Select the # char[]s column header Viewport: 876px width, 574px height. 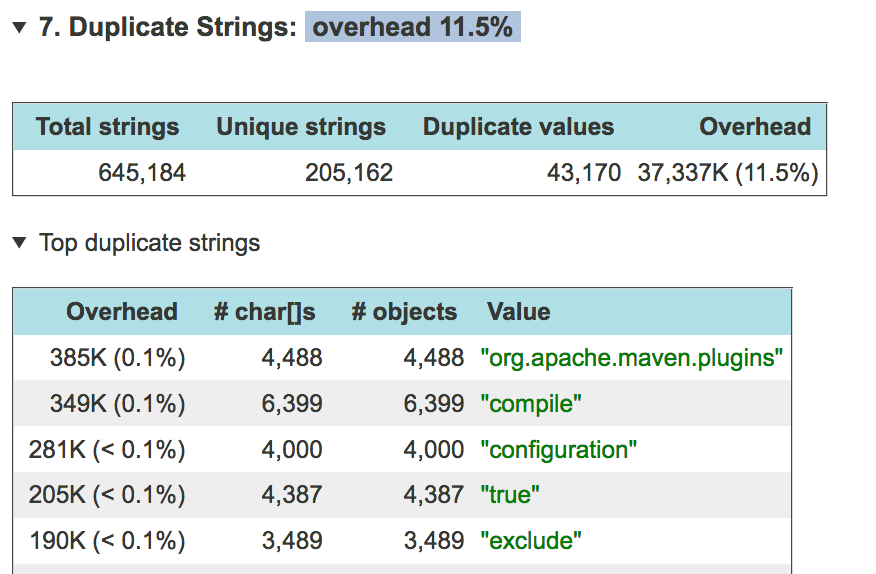(264, 312)
